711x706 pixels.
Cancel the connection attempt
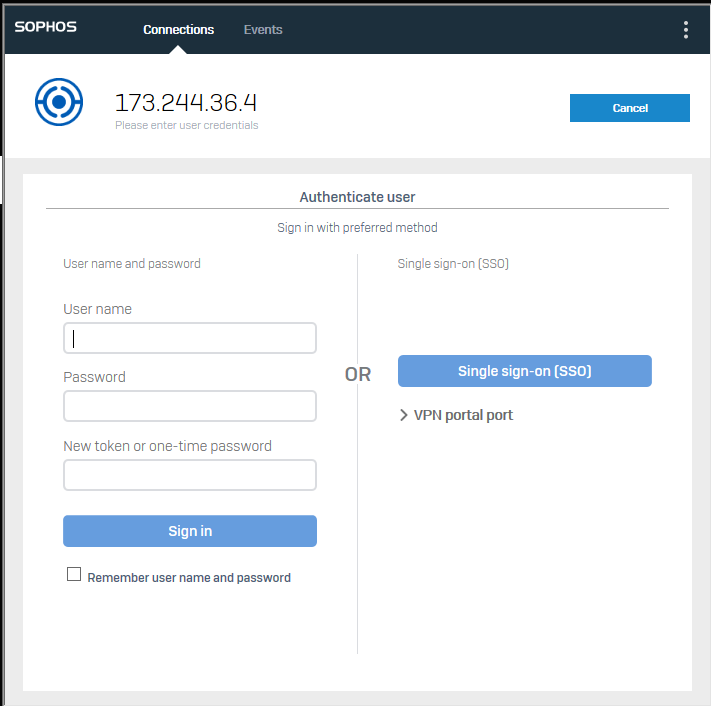(x=629, y=108)
